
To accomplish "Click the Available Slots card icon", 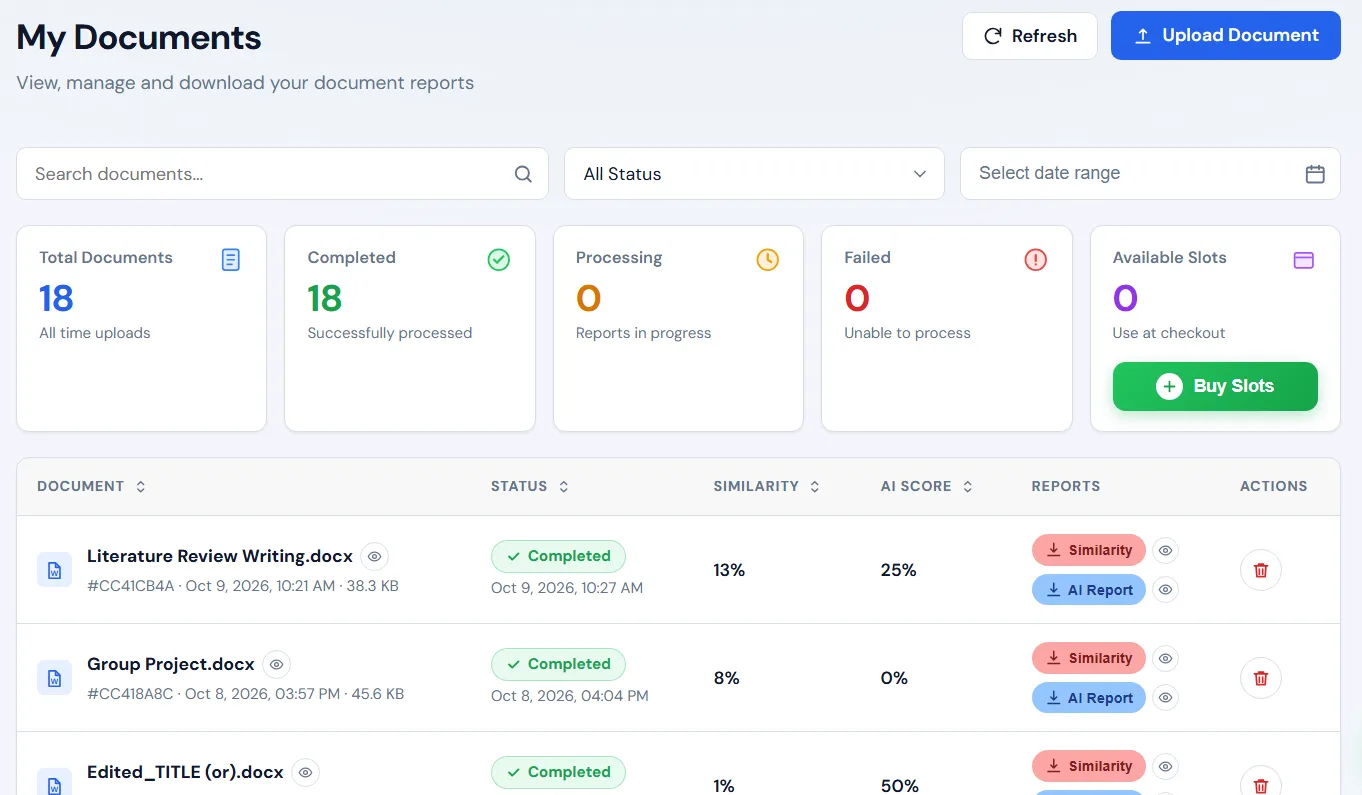I will 1303,260.
